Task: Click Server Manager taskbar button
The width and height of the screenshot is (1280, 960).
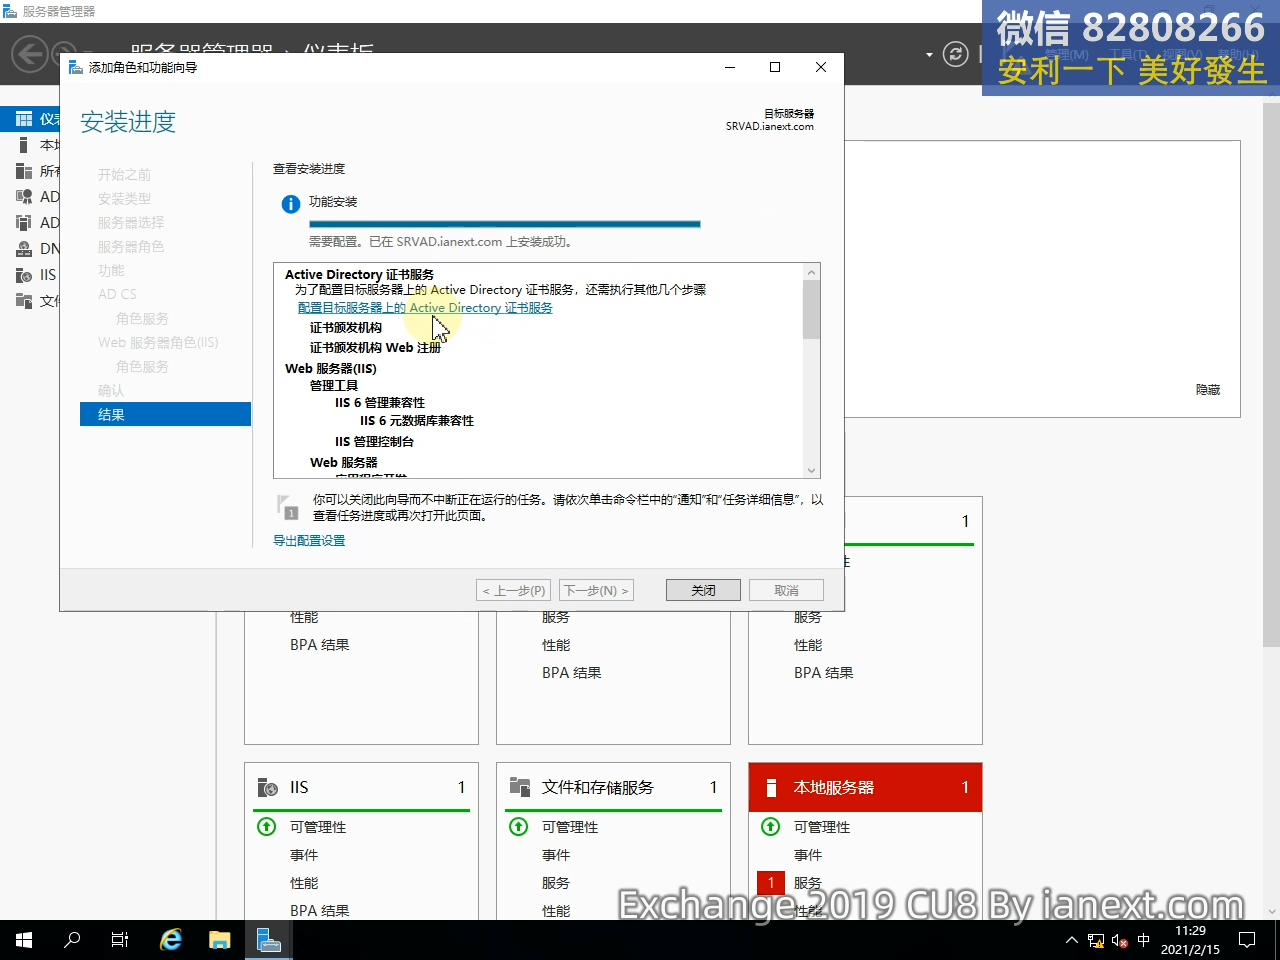Action: pyautogui.click(x=269, y=940)
